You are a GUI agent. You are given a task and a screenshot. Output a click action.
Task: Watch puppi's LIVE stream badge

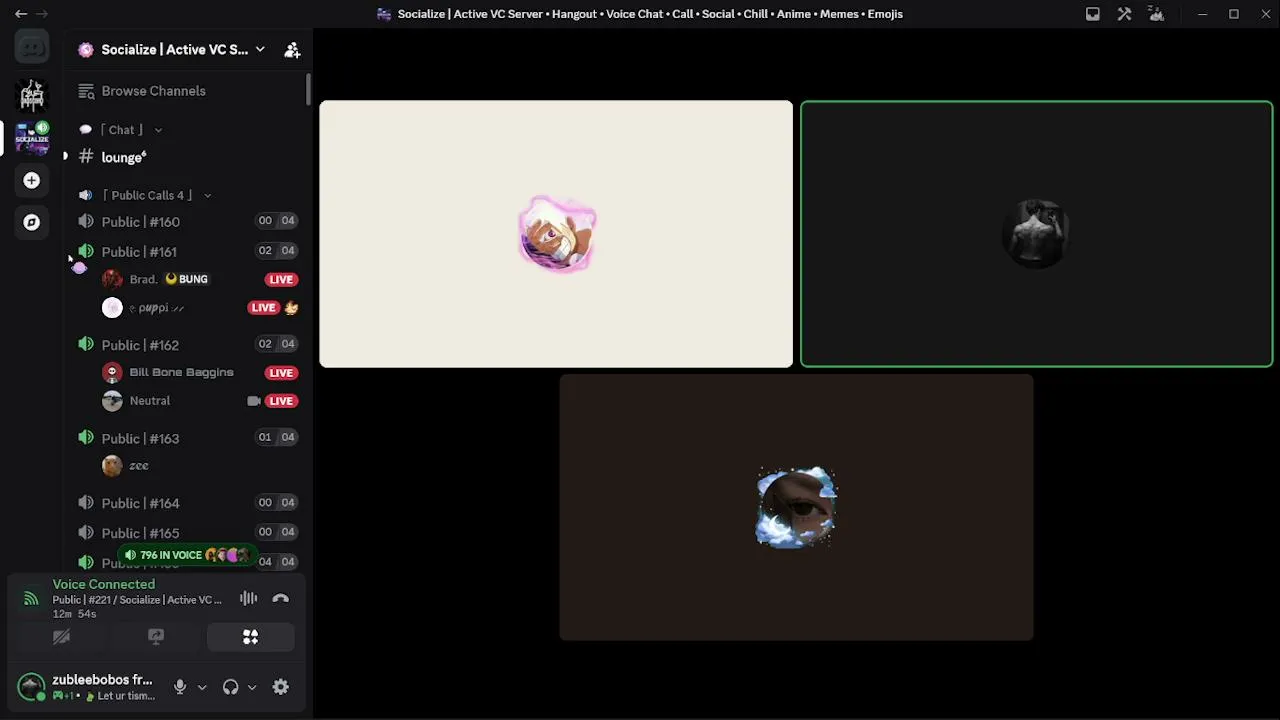point(263,308)
